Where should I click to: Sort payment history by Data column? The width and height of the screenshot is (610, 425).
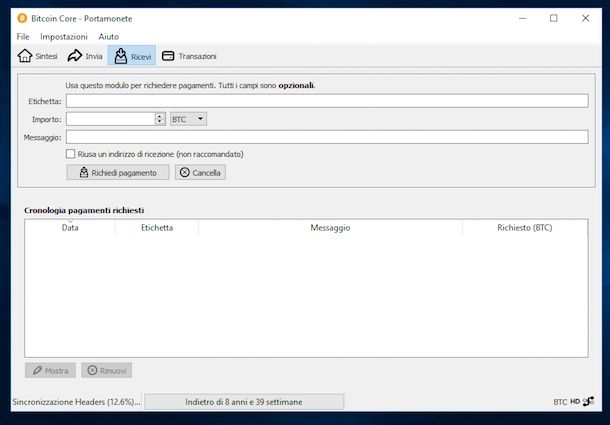tap(70, 228)
